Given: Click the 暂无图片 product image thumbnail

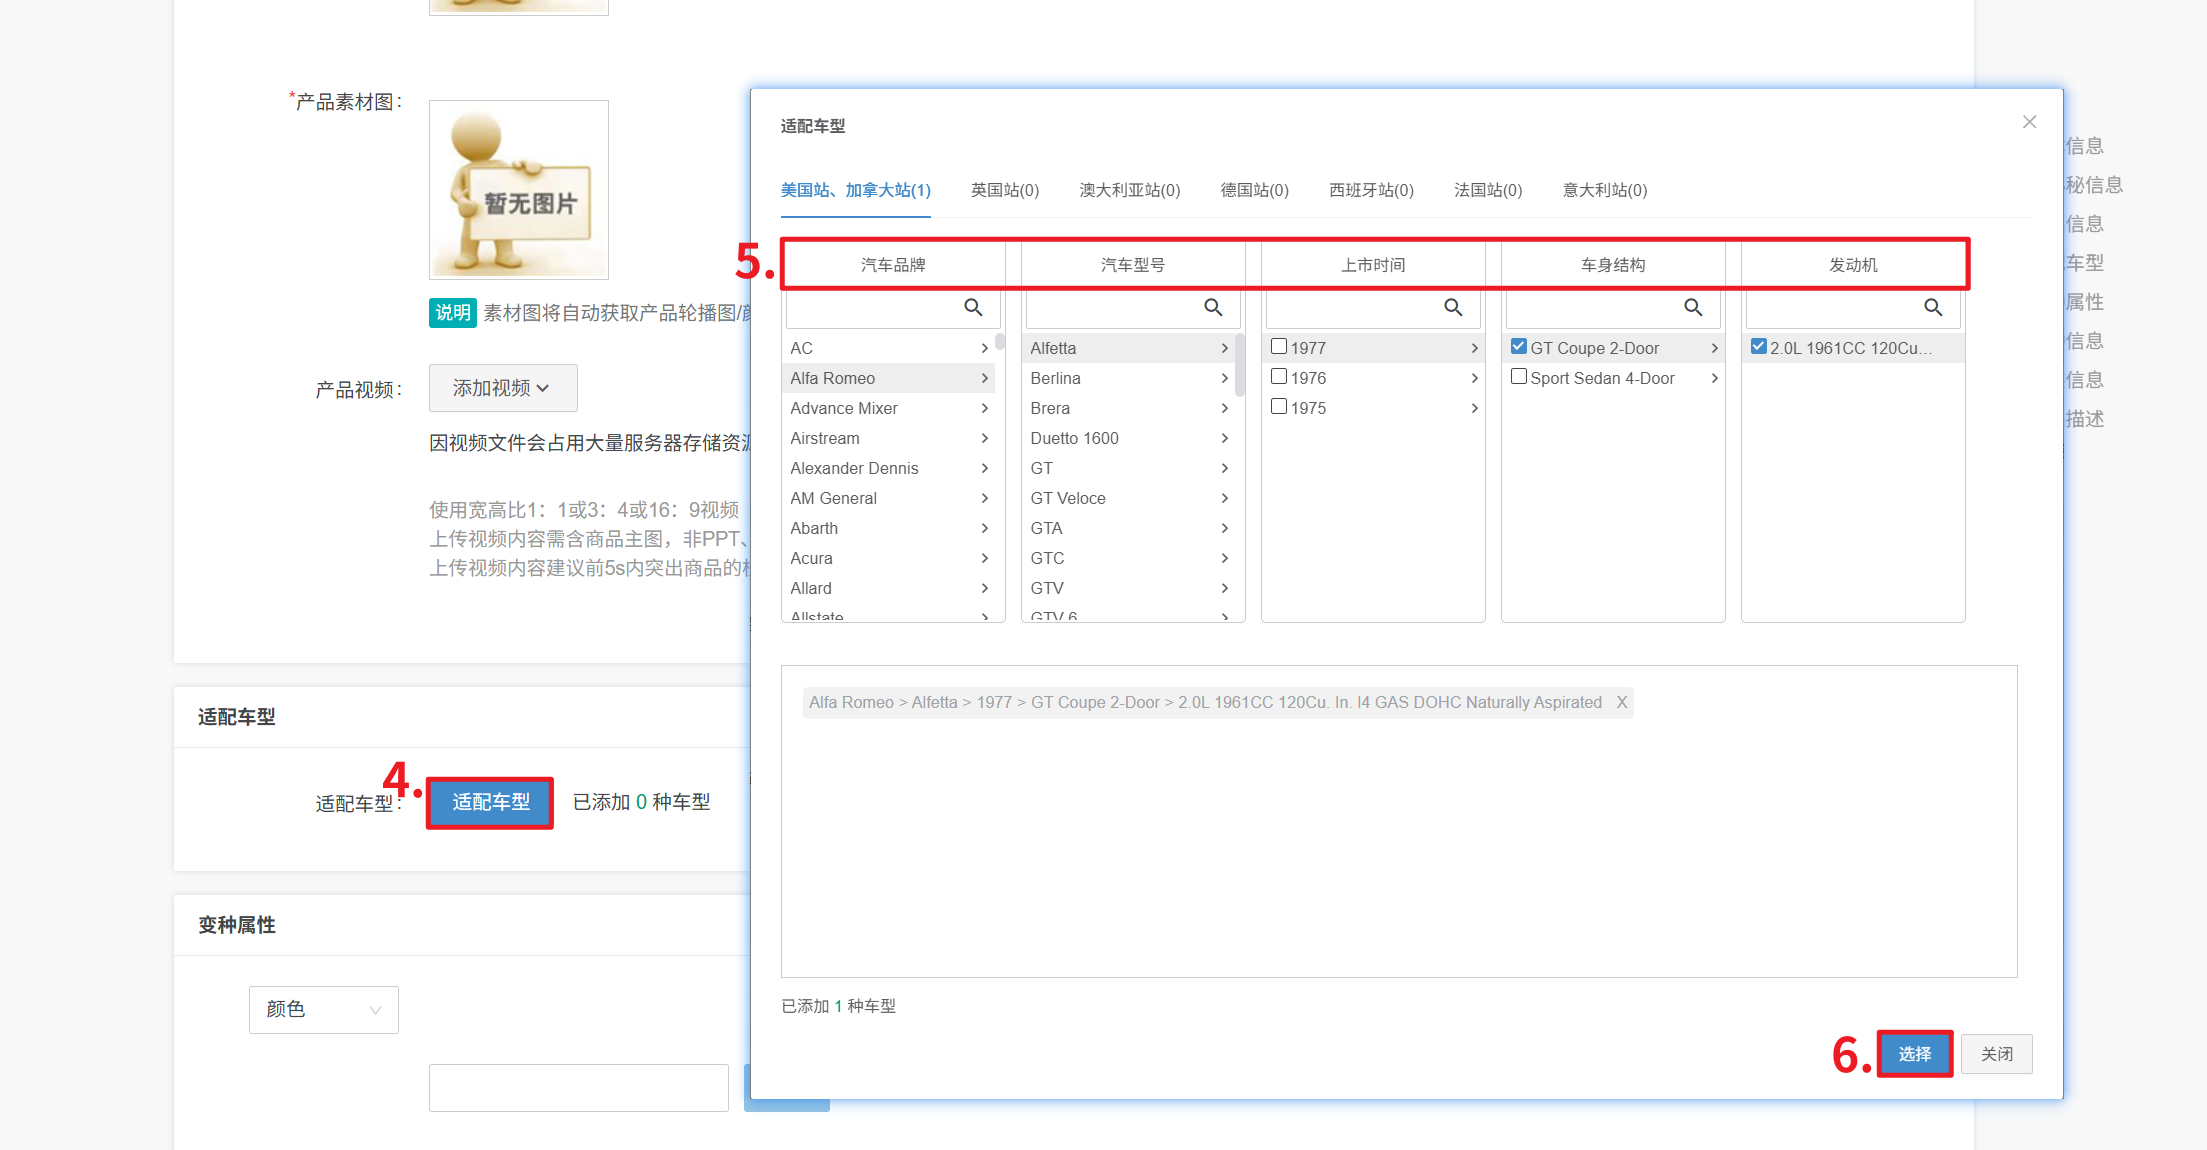Looking at the screenshot, I should (518, 190).
